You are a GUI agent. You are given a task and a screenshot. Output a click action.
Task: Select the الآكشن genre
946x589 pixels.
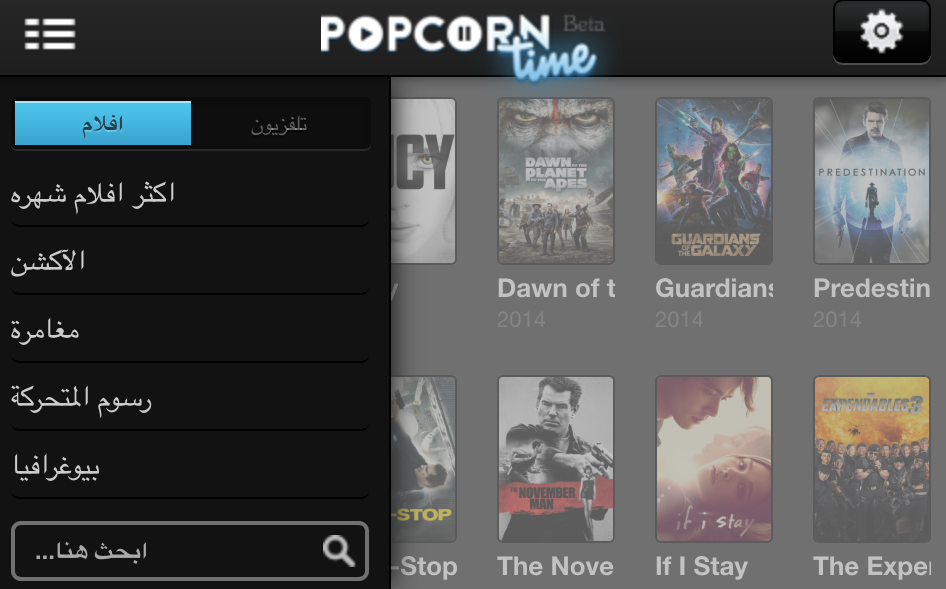point(190,262)
